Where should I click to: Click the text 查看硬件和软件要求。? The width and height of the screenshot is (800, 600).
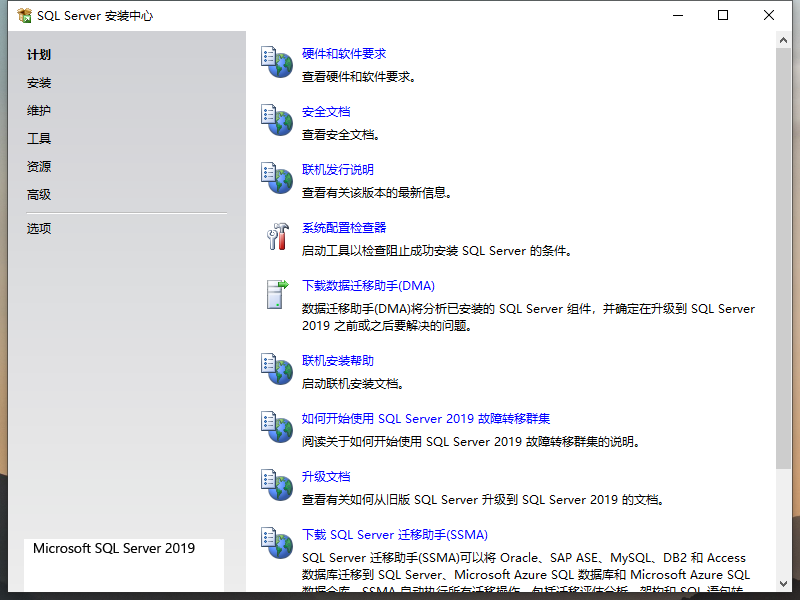(x=359, y=77)
